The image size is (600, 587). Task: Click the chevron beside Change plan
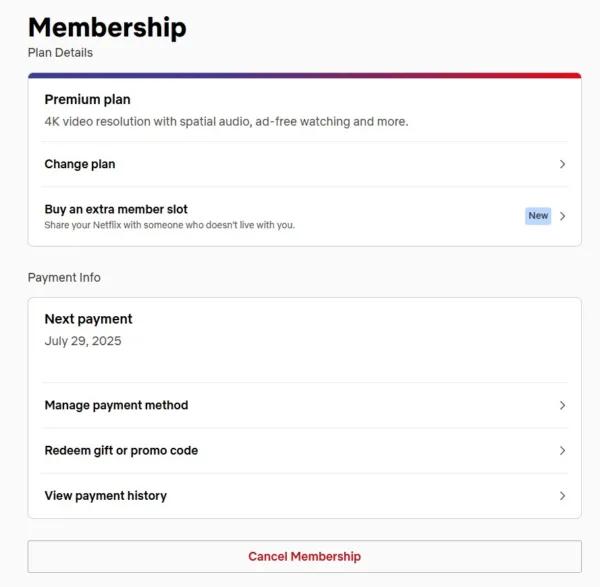tap(563, 164)
